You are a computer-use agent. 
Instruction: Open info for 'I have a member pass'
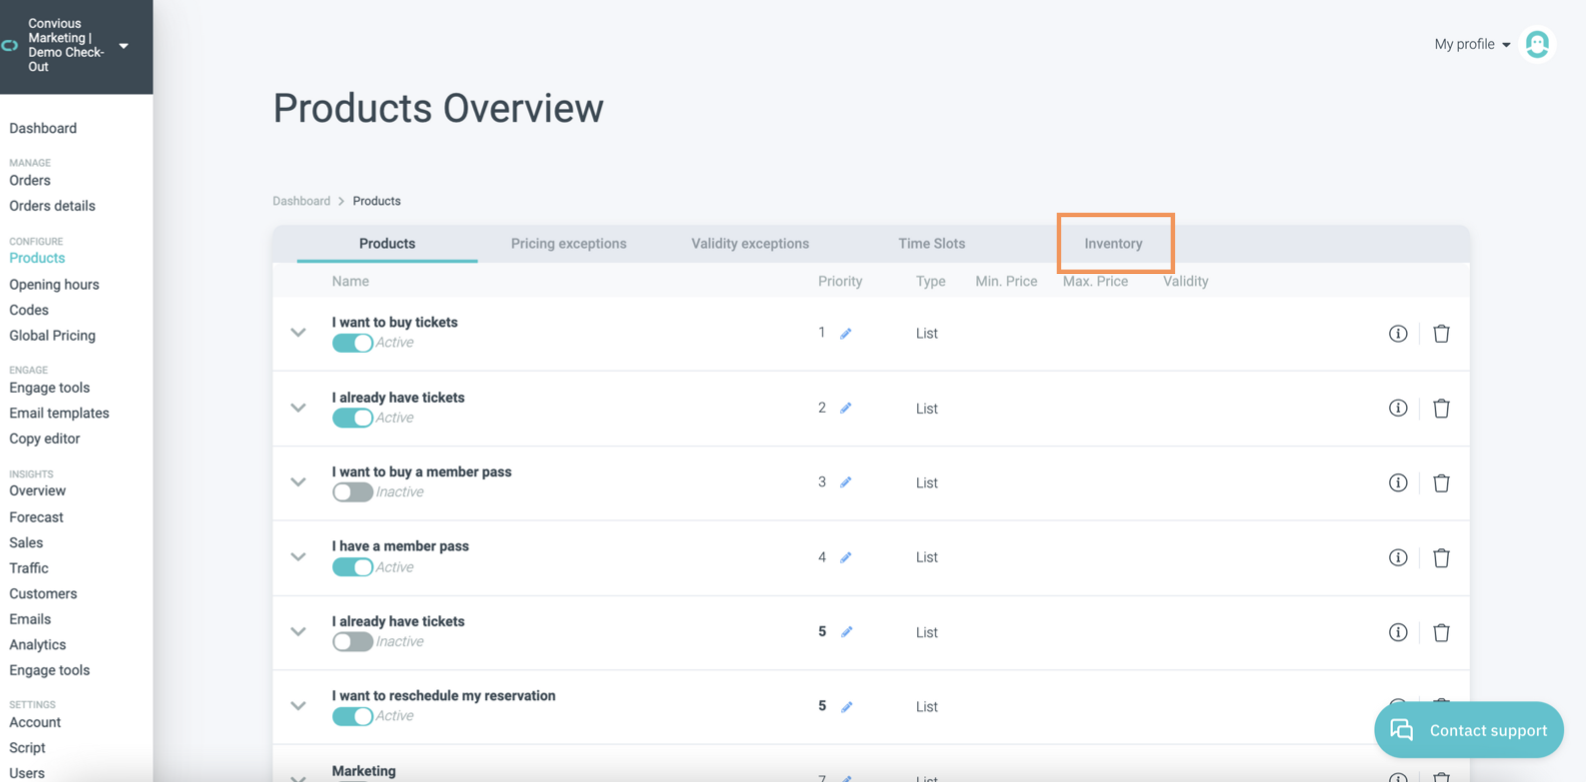coord(1397,558)
